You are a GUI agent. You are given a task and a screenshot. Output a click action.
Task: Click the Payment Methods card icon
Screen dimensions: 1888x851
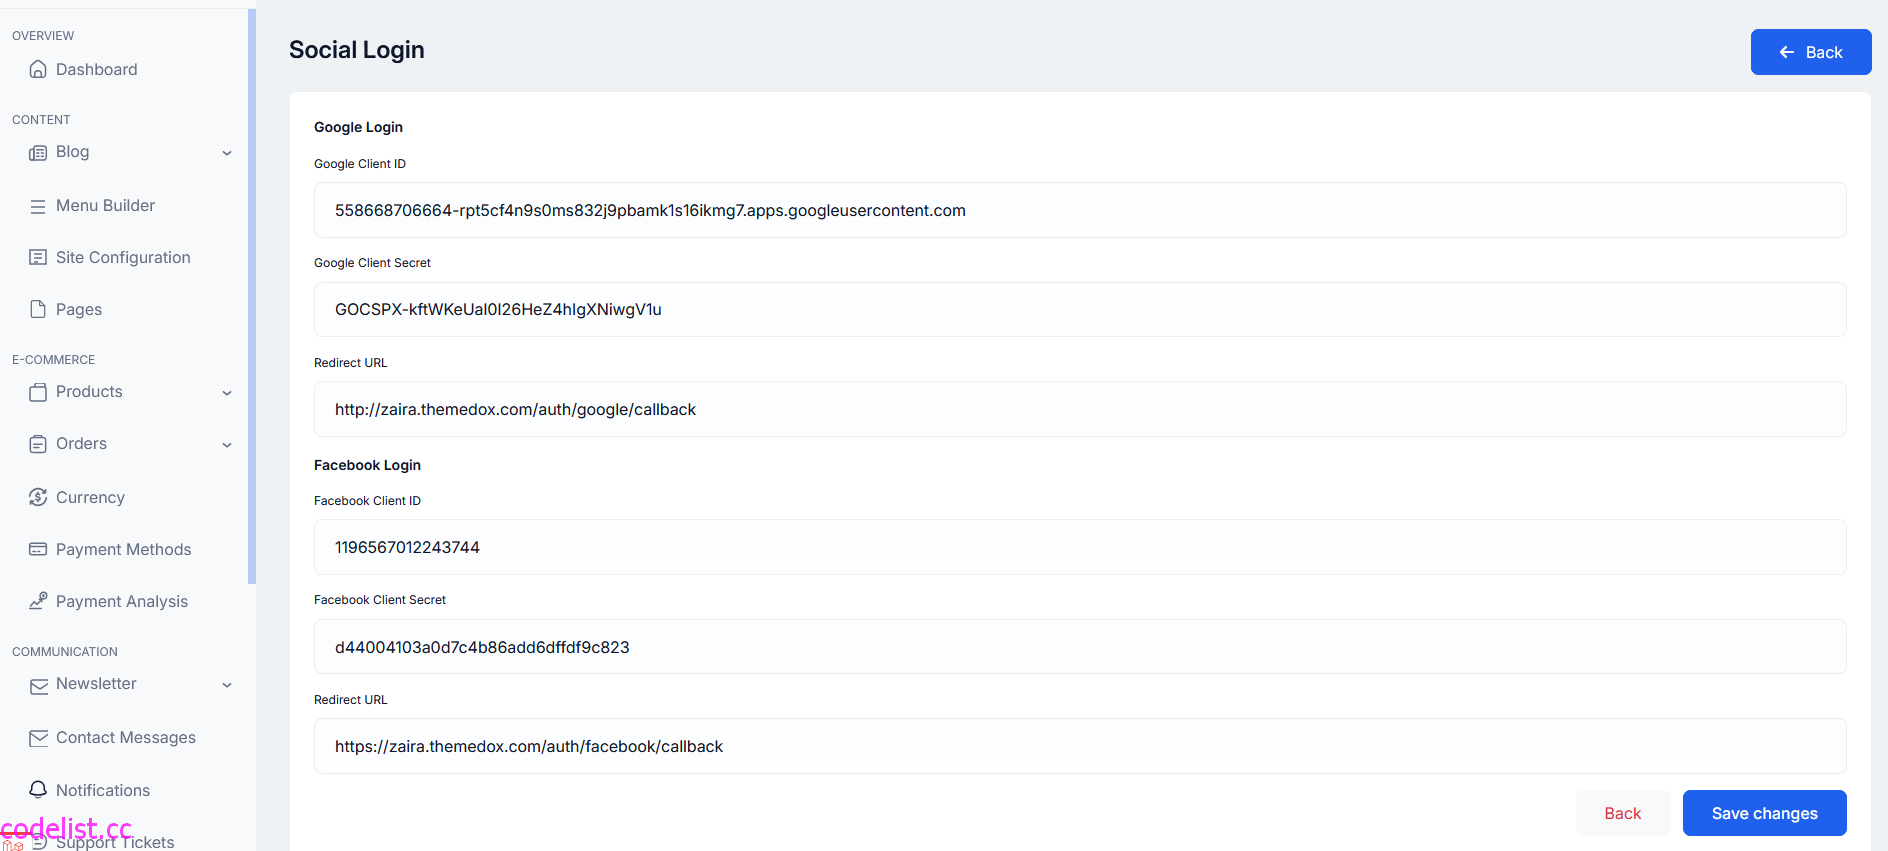pos(38,549)
